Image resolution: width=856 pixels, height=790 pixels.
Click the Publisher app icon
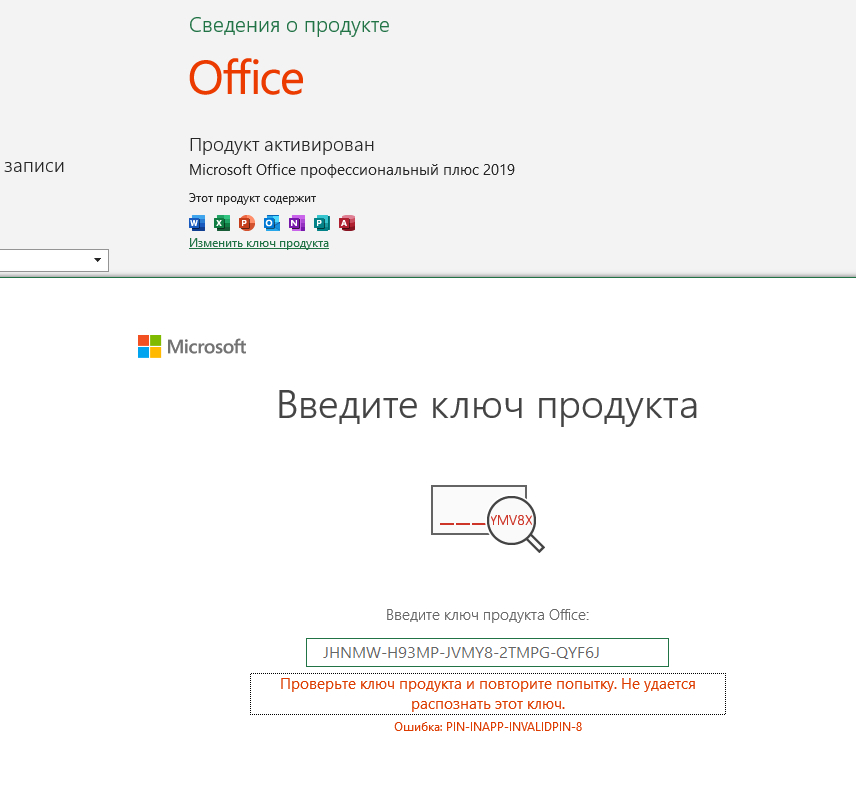tap(322, 223)
